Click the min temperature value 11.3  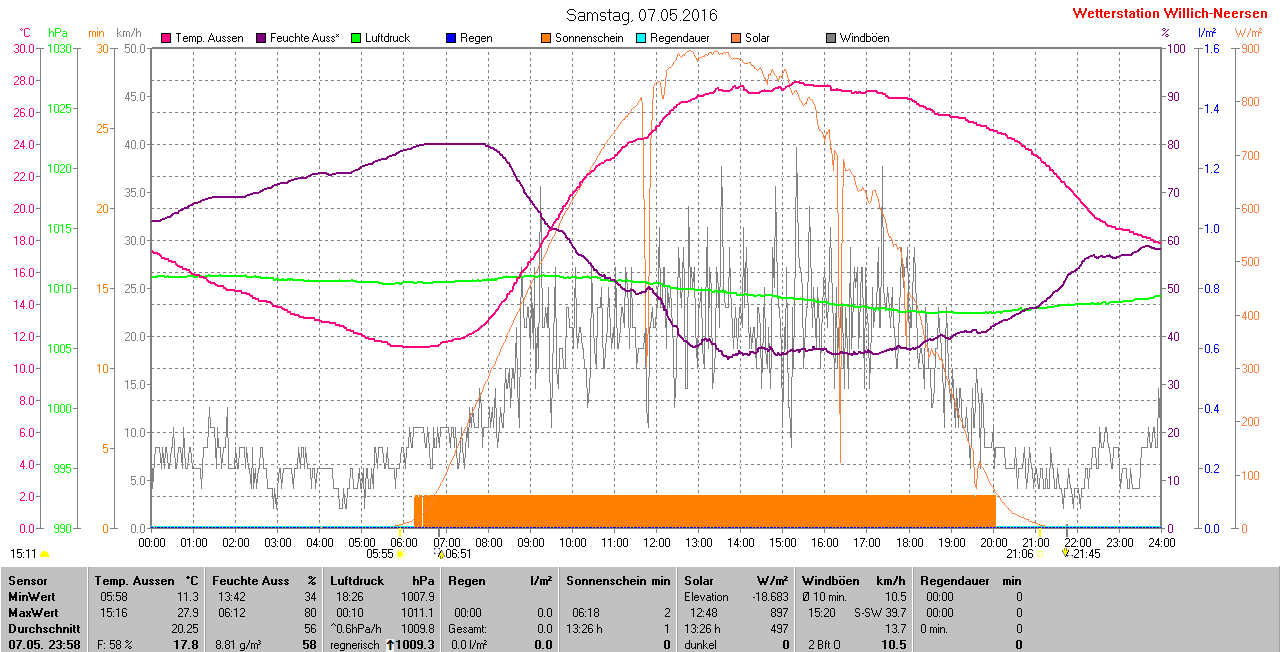(188, 596)
